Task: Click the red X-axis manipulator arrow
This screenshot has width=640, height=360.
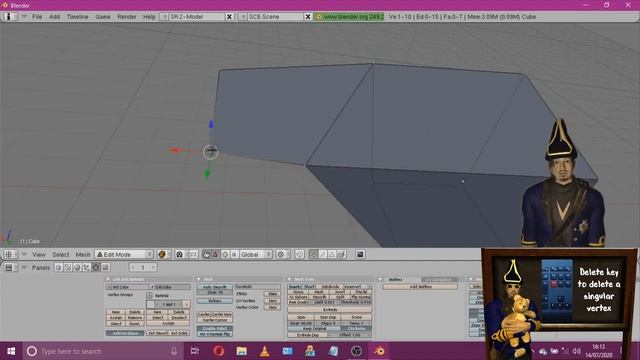Action: (x=176, y=150)
